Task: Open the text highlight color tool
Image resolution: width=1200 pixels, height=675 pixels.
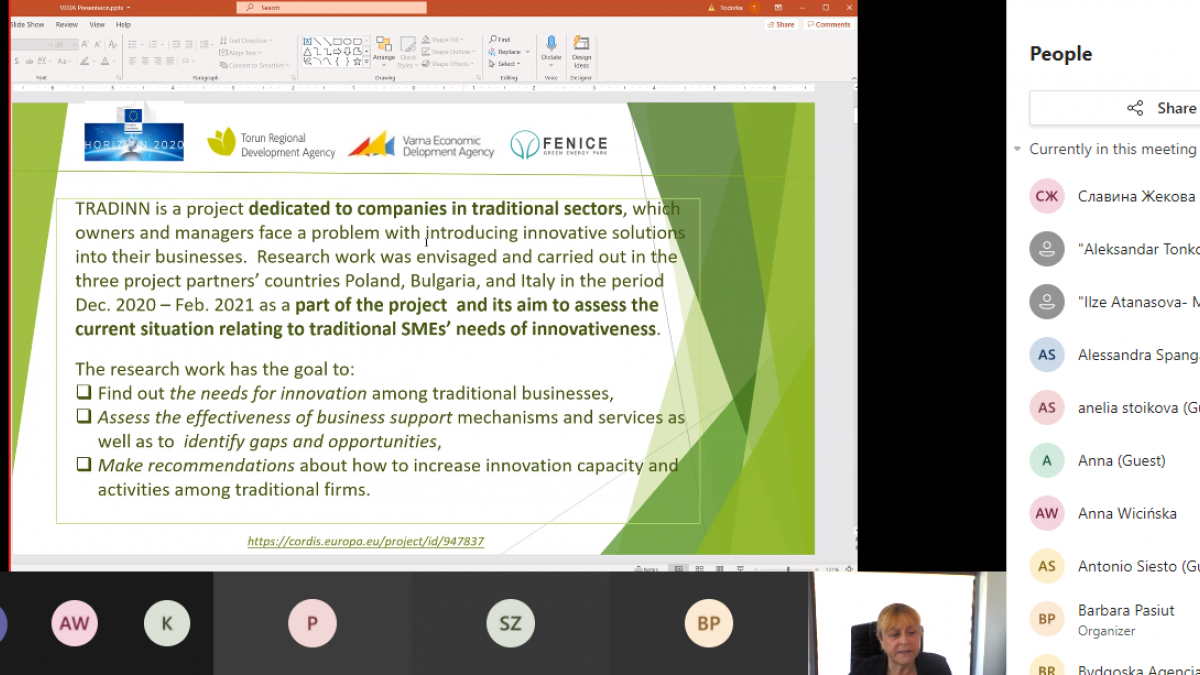Action: (x=87, y=61)
